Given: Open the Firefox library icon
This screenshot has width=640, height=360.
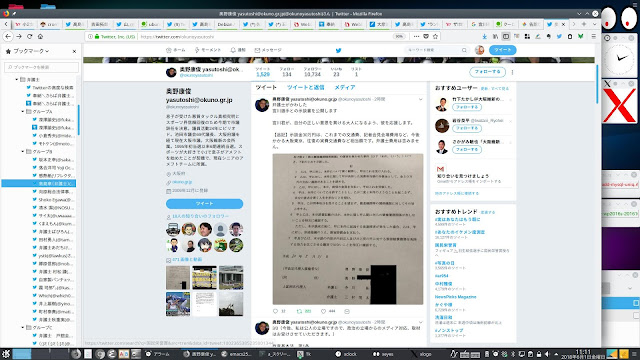Looking at the screenshot, I should pos(495,36).
